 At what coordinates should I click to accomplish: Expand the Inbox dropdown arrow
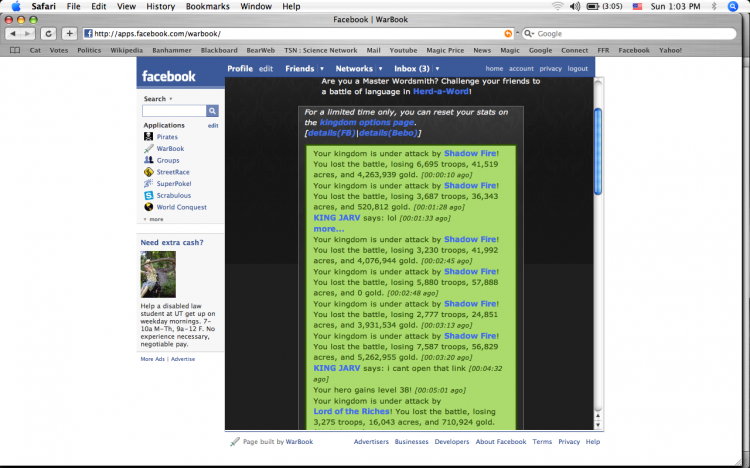(x=437, y=69)
